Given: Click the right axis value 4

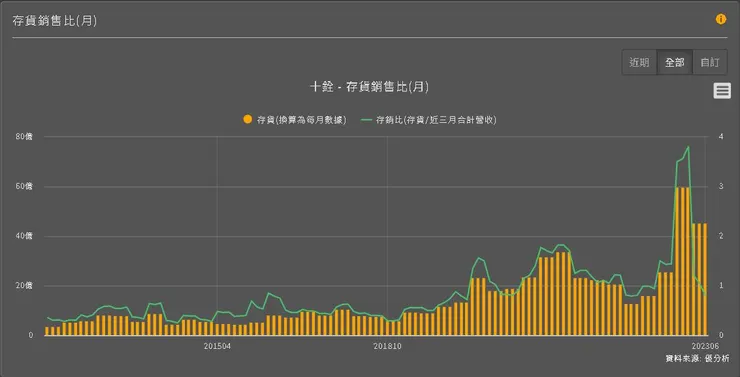Looking at the screenshot, I should pyautogui.click(x=720, y=137).
